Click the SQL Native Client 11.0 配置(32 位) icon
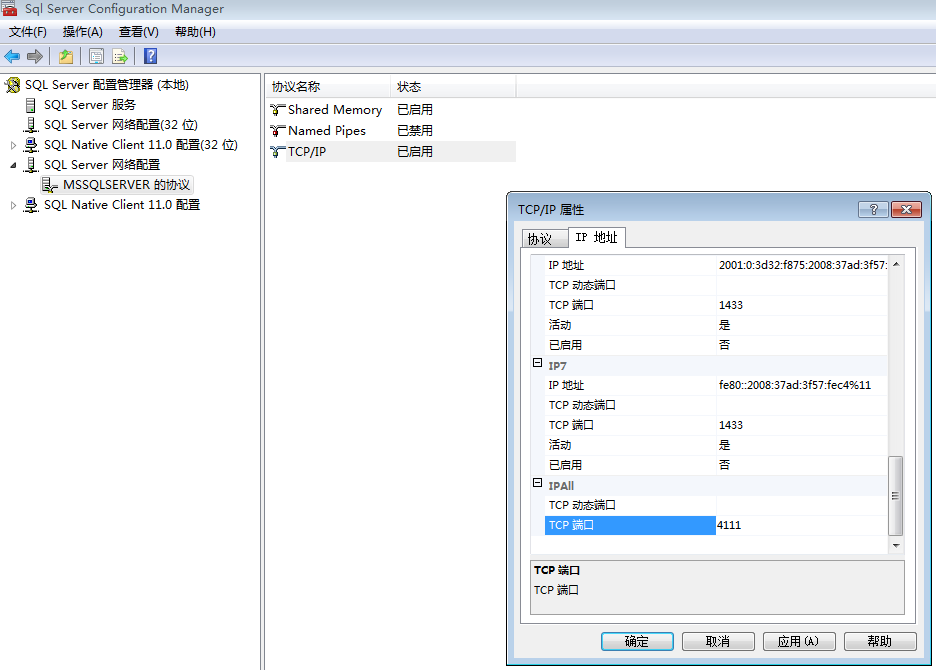 (30, 145)
